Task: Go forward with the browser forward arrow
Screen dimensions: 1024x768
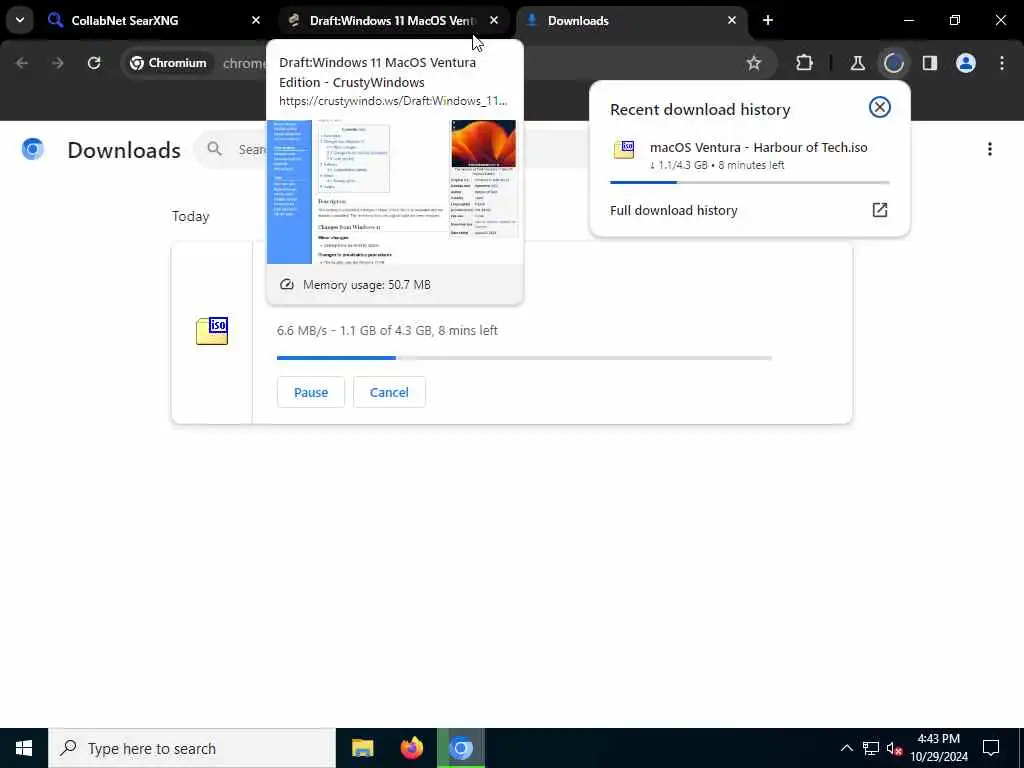Action: point(57,63)
